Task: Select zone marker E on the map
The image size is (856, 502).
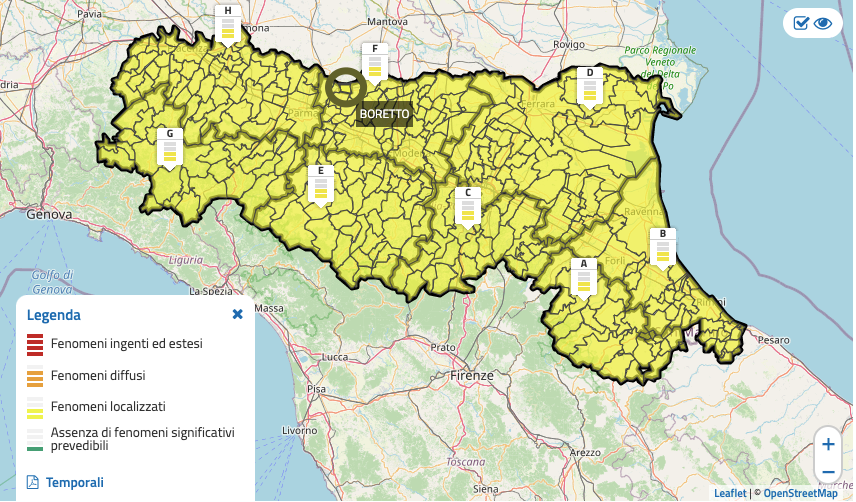Action: coord(320,186)
